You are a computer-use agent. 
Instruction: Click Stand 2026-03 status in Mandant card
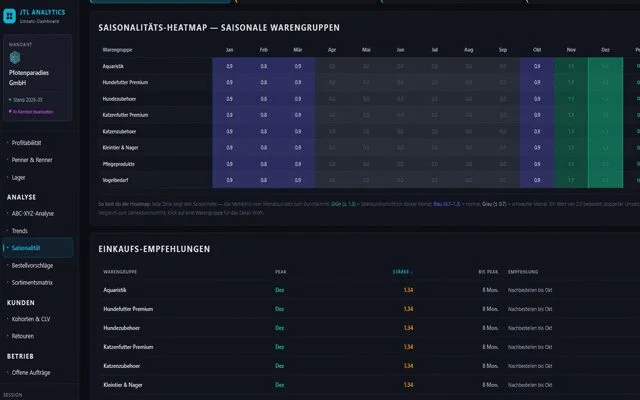[x=26, y=100]
